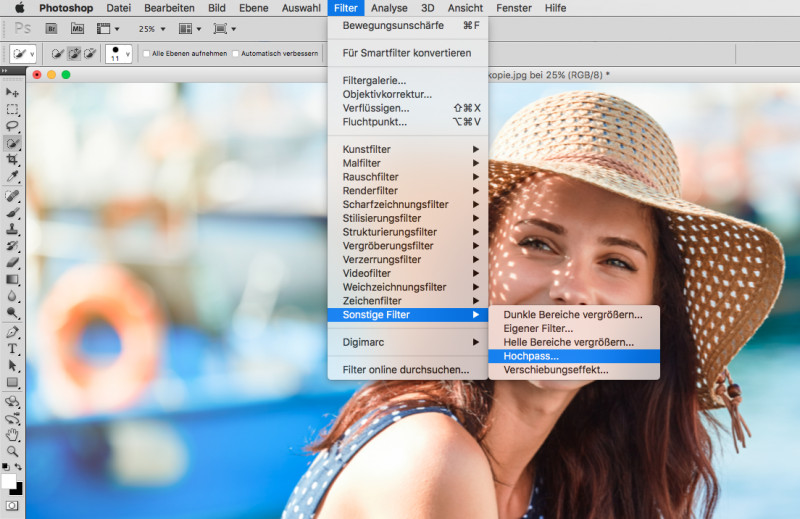This screenshot has width=800, height=519.
Task: Open the Apple menu
Action: pyautogui.click(x=19, y=8)
